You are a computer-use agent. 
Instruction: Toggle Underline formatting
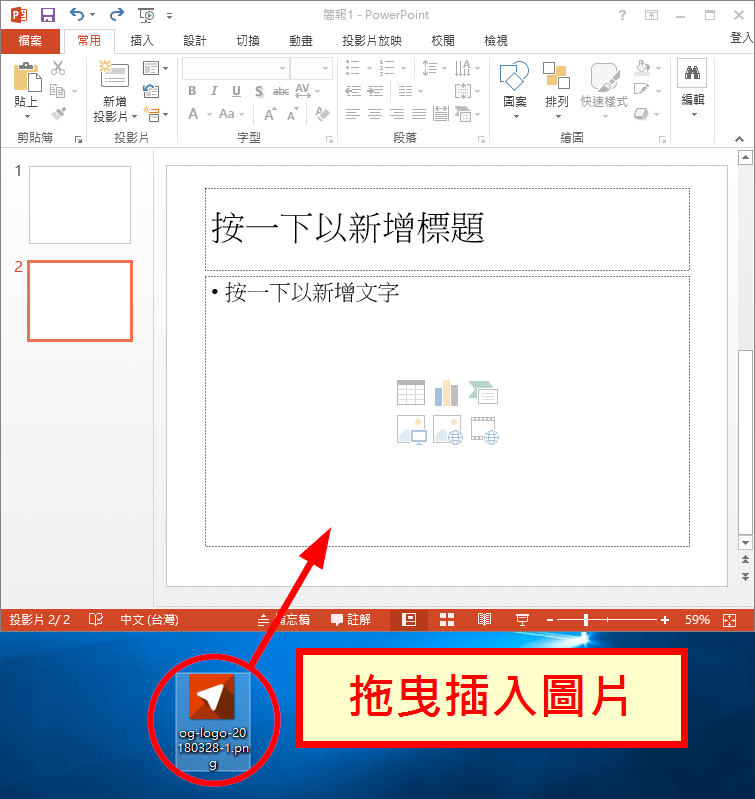coord(236,91)
